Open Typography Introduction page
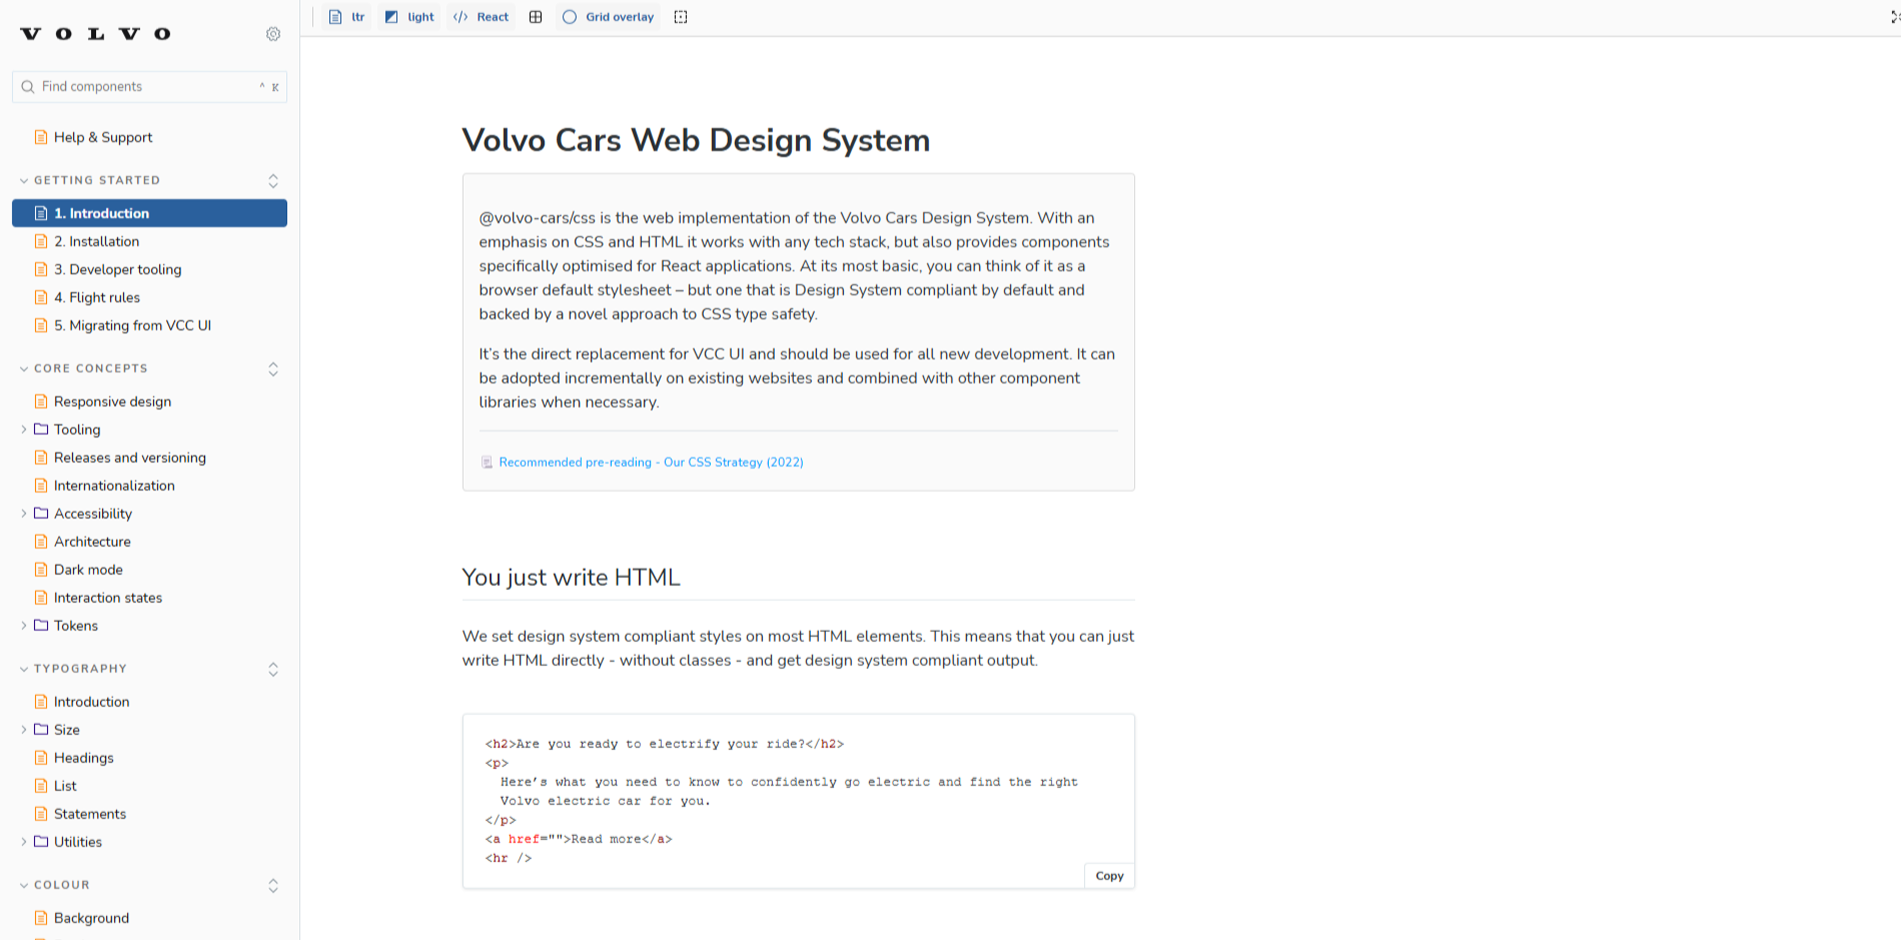 pos(91,701)
